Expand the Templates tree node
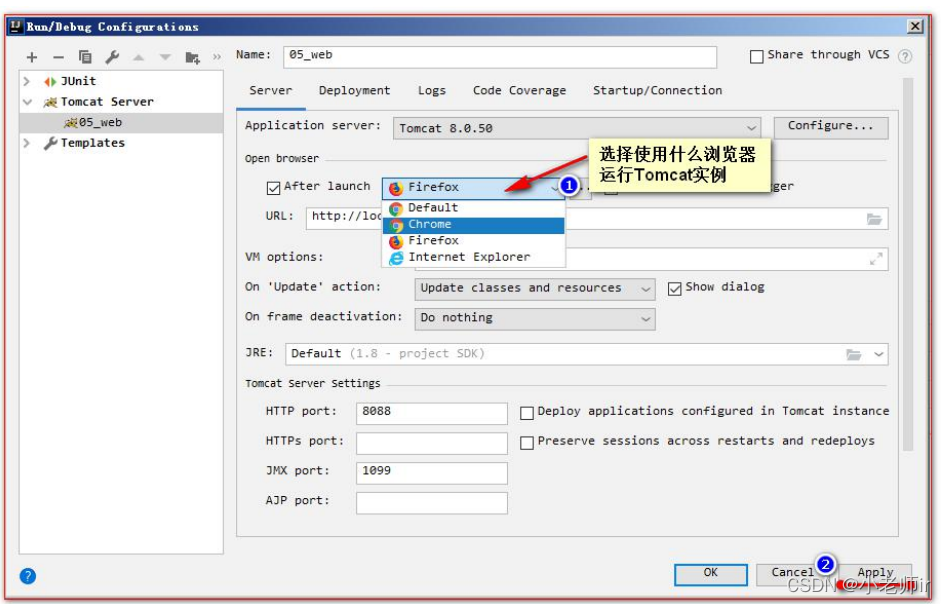 (27, 143)
